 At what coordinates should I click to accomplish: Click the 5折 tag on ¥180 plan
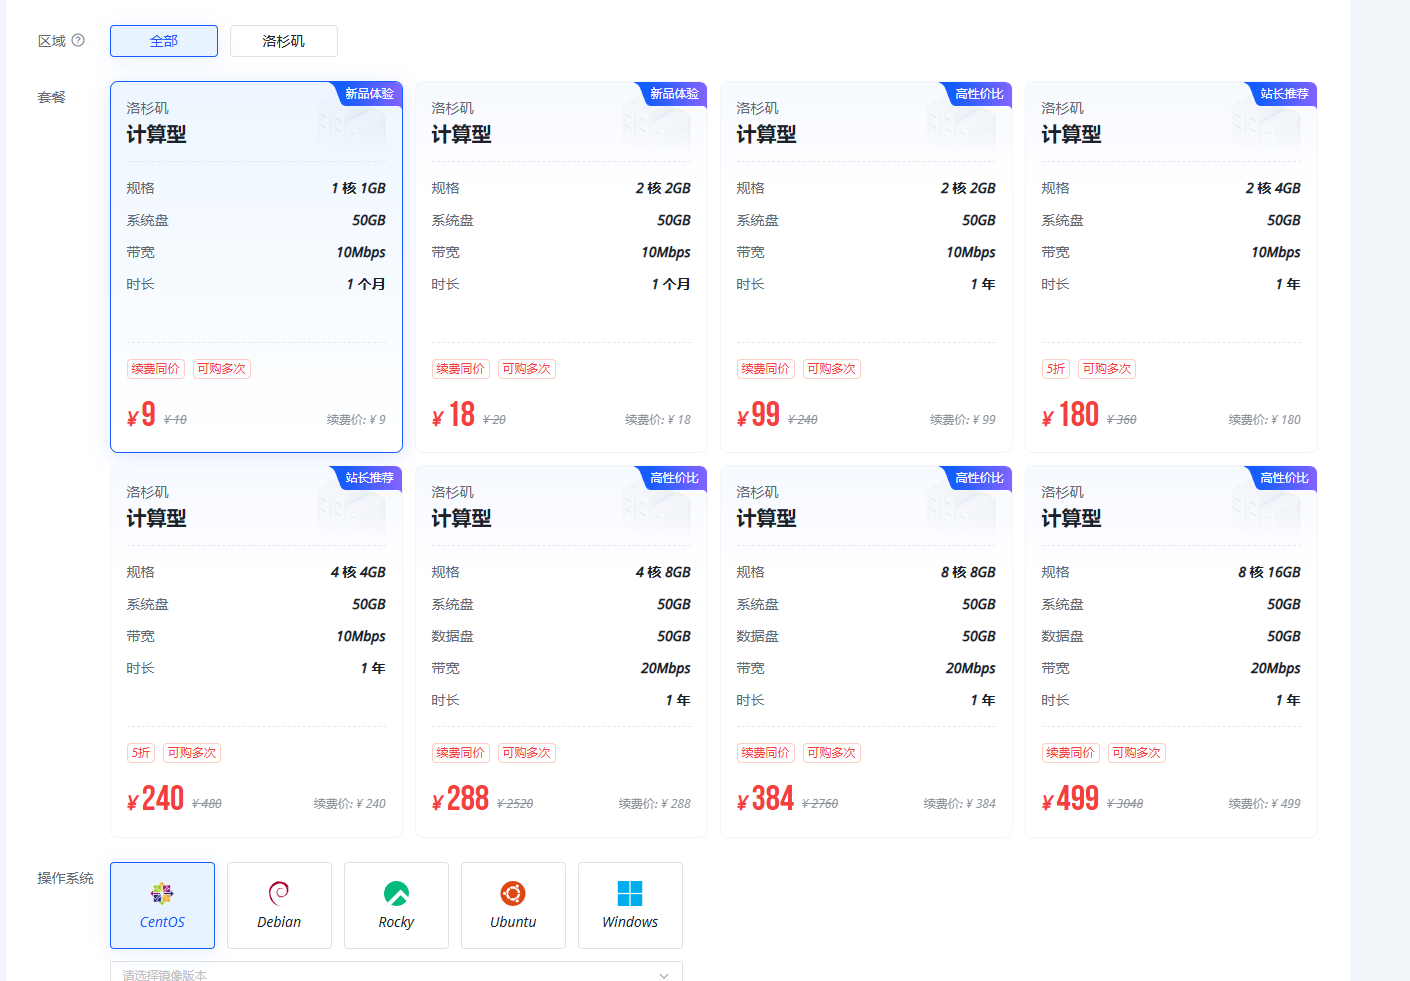pos(1056,369)
